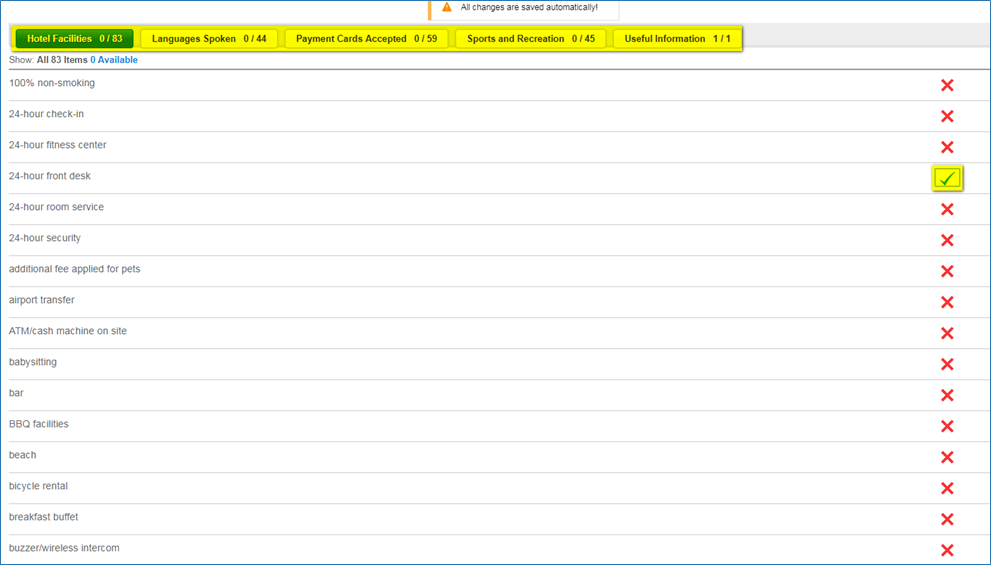Open the Hotel Facilities tab
The width and height of the screenshot is (991, 565).
pos(75,39)
